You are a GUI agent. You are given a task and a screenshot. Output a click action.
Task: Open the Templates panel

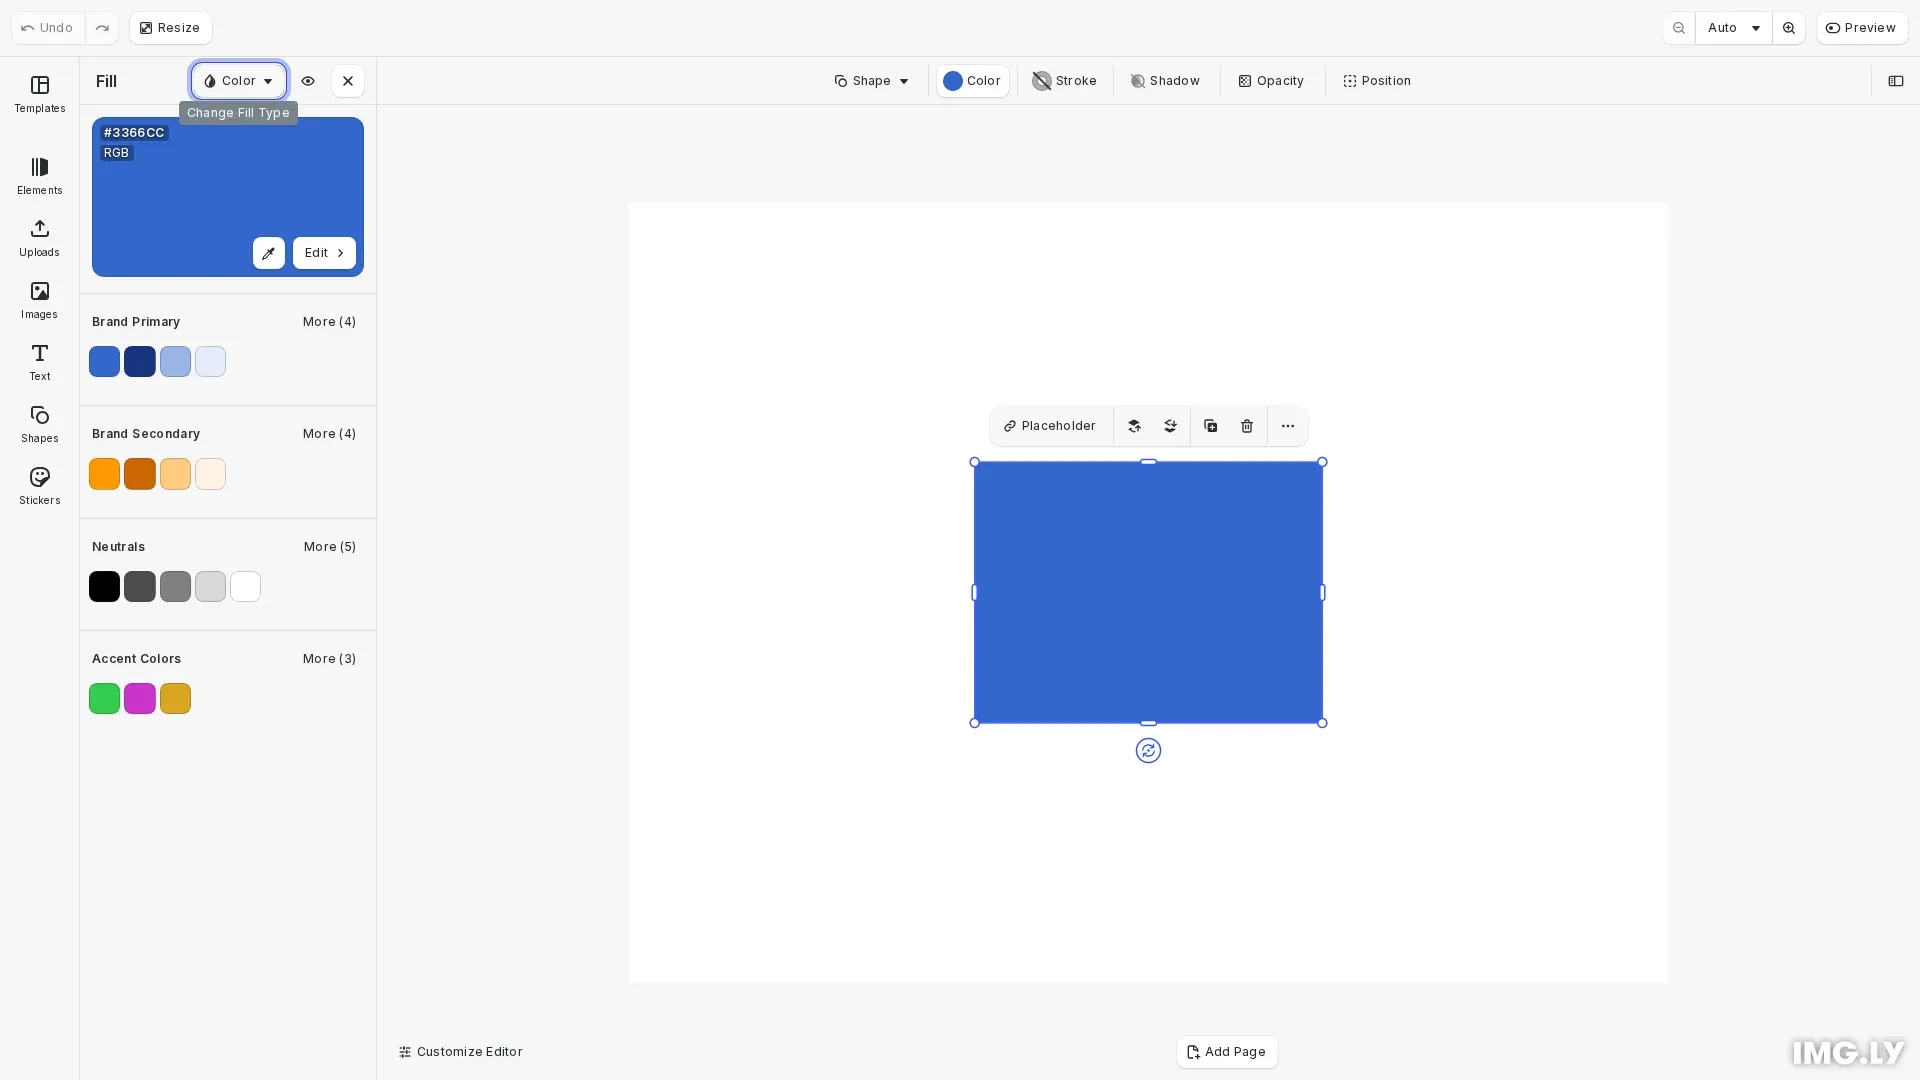39,93
